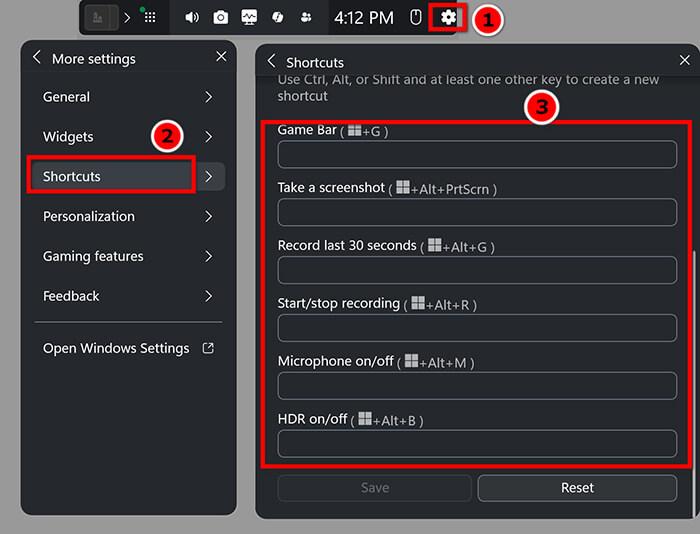
Task: Expand the Gaming features chevron arrow
Action: (208, 256)
